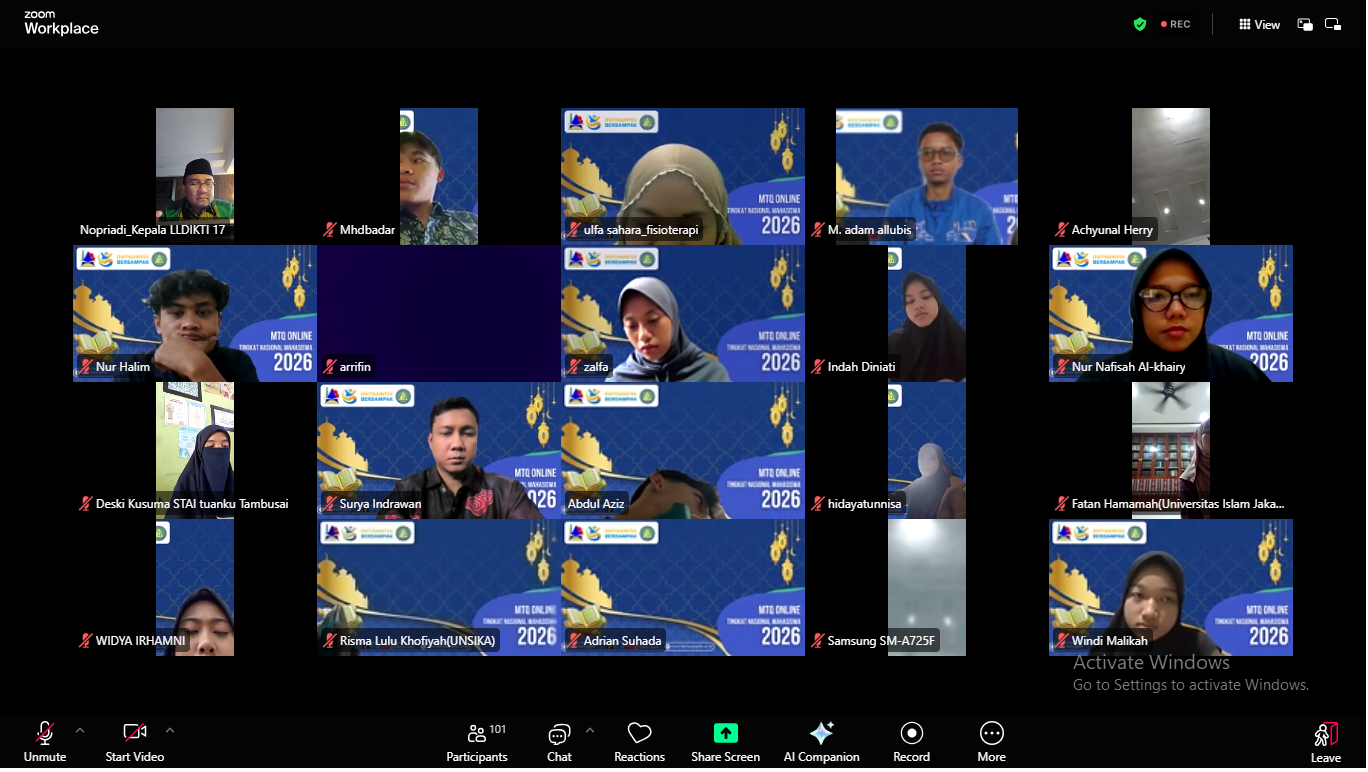
Task: Click Windi Malikah's video tile
Action: (1170, 585)
